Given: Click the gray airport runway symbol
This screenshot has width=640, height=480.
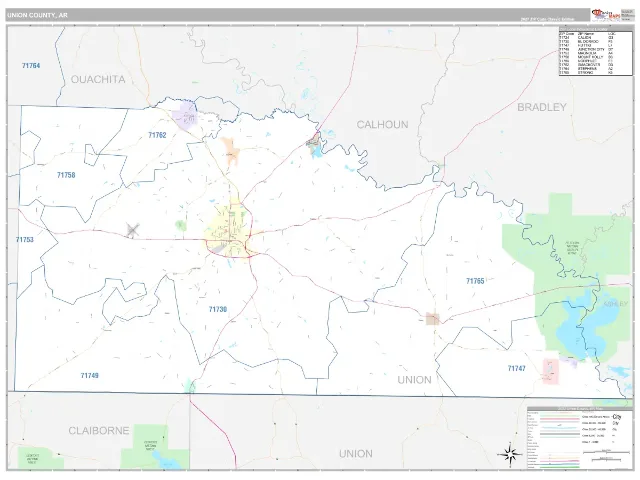Looking at the screenshot, I should point(132,230).
